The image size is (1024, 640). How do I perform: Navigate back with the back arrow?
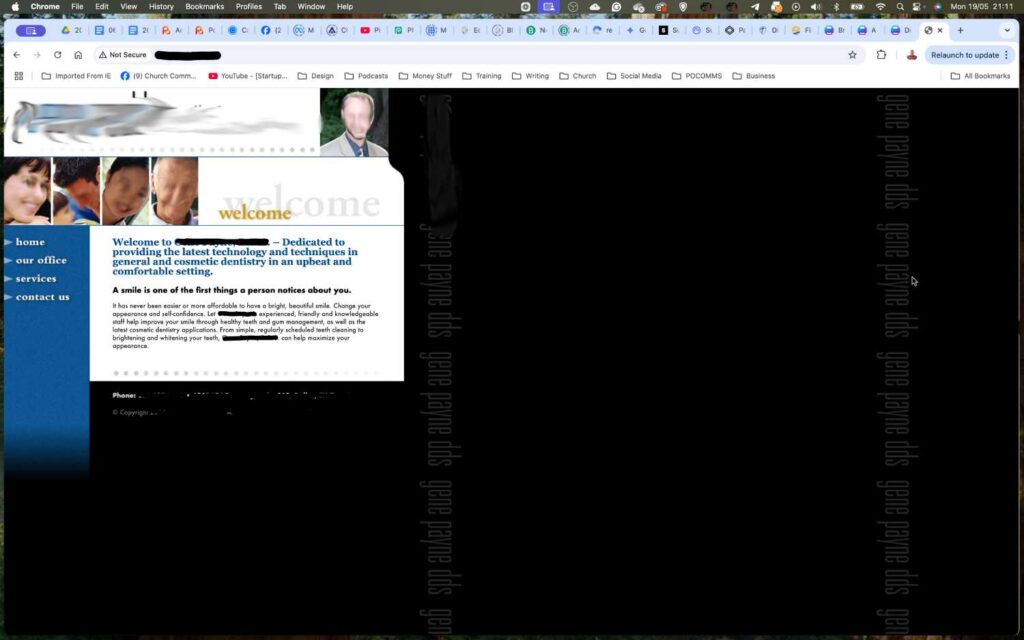[16, 54]
